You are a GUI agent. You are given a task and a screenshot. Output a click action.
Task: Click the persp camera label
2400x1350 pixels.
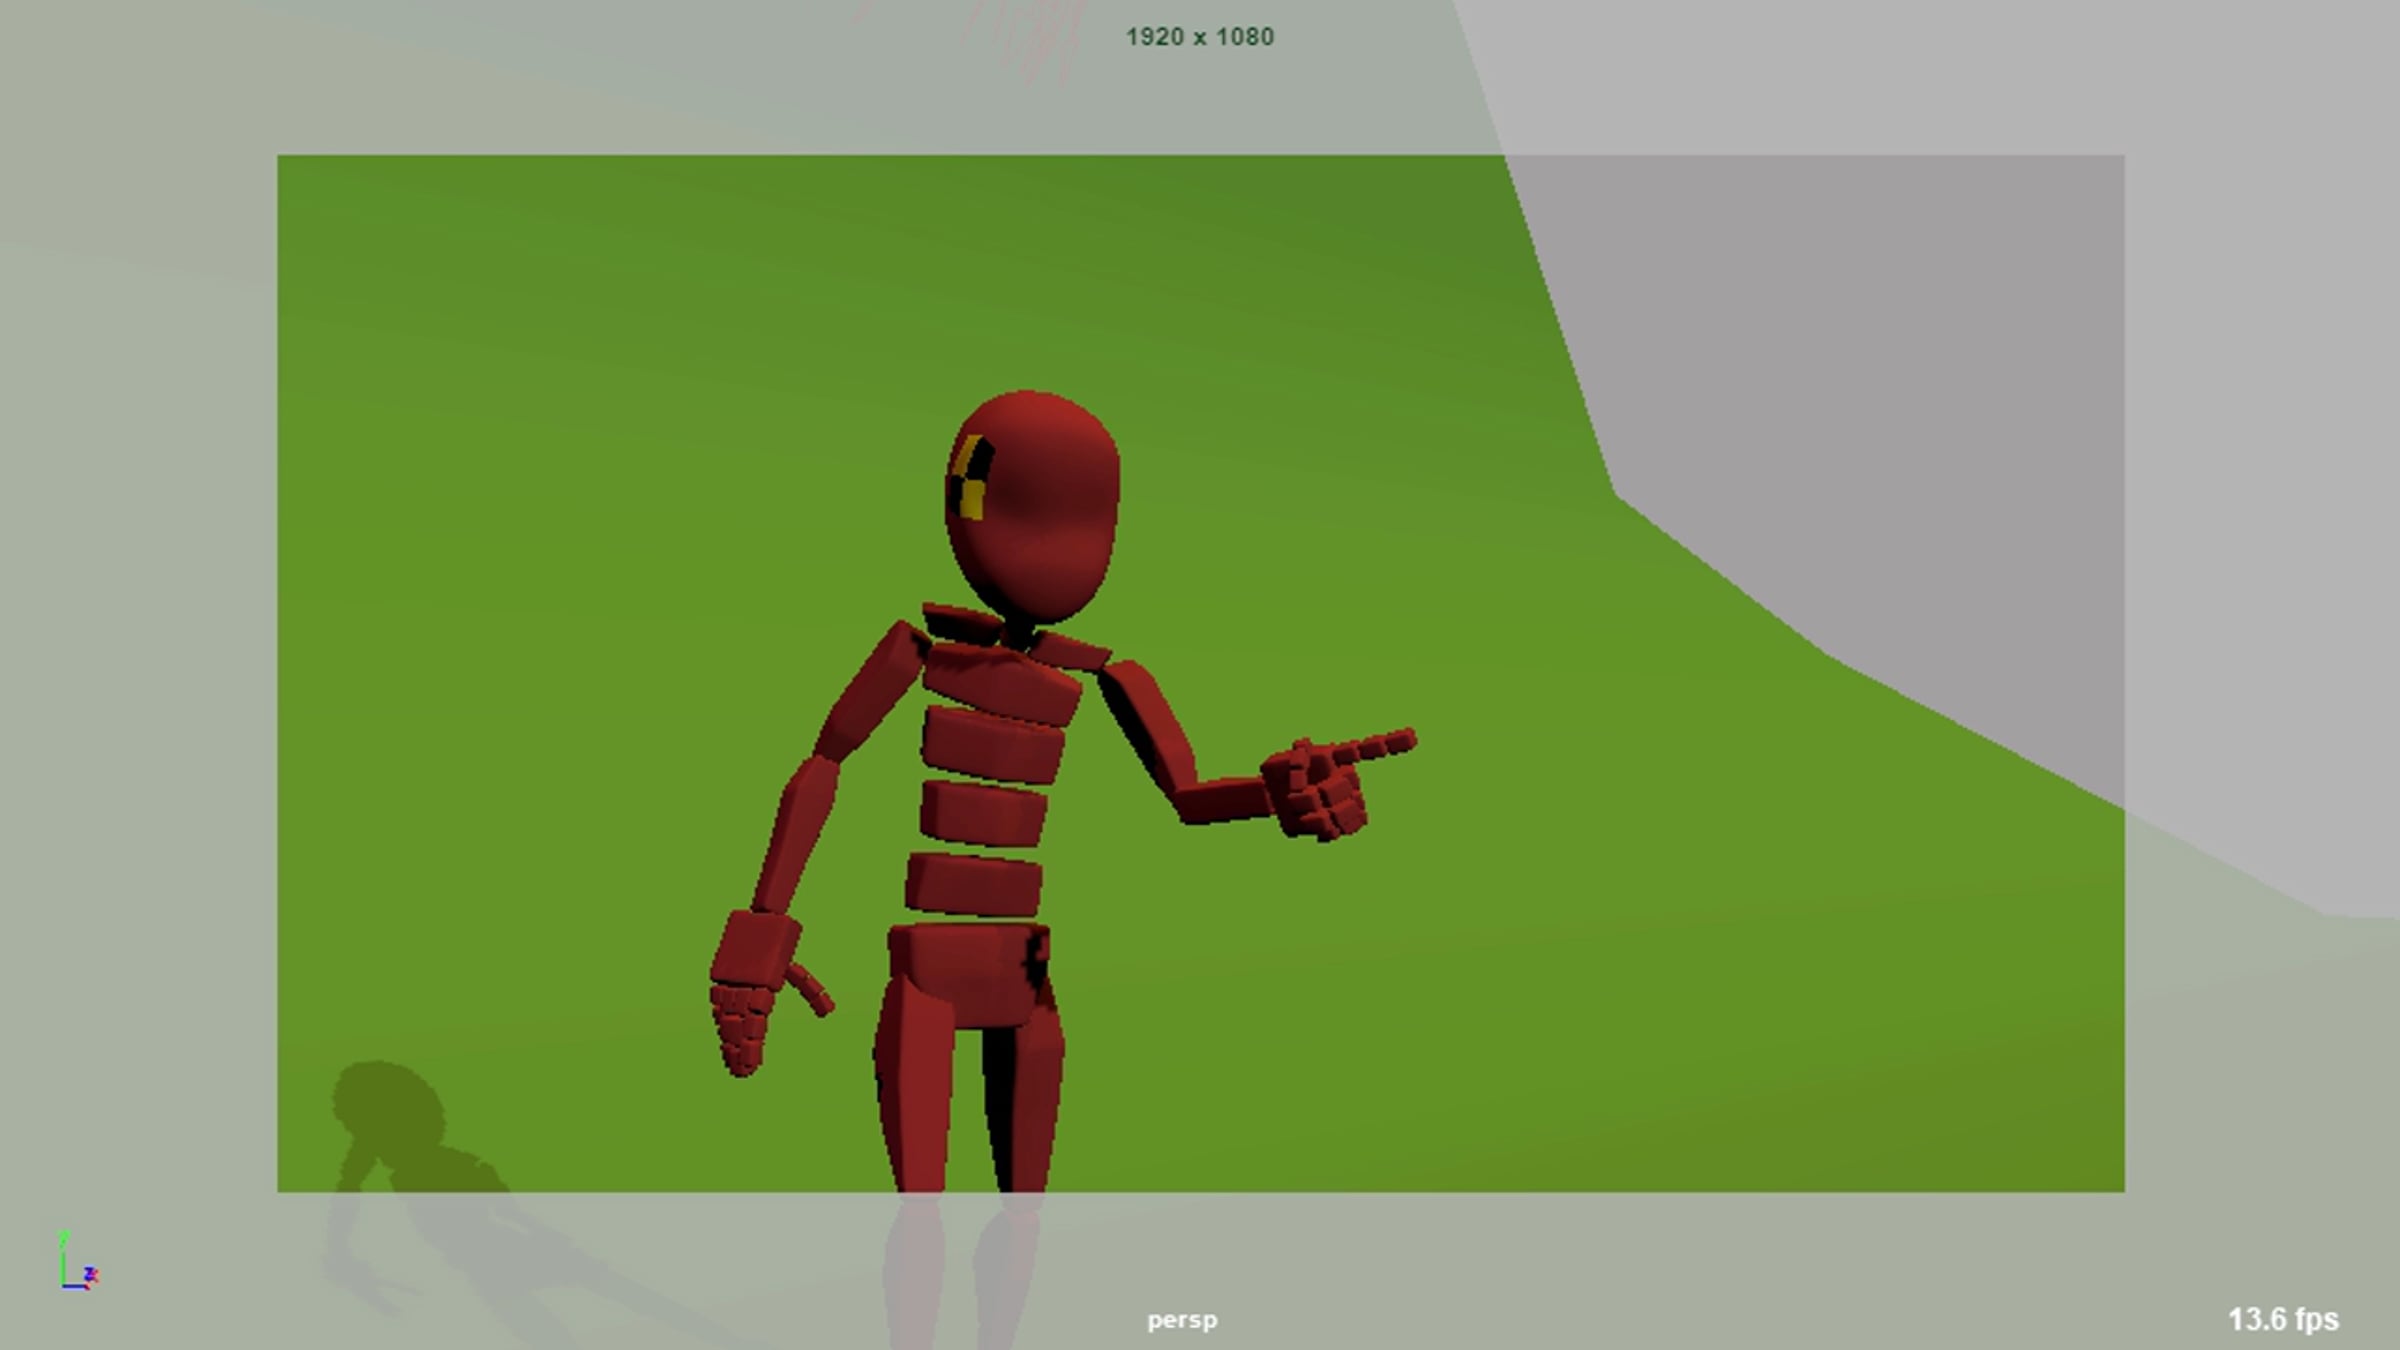pyautogui.click(x=1182, y=1320)
